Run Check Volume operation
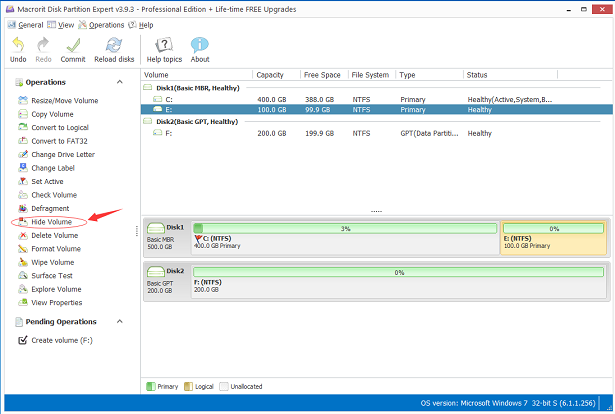Viewport: 615px width, 414px height. click(x=47, y=195)
